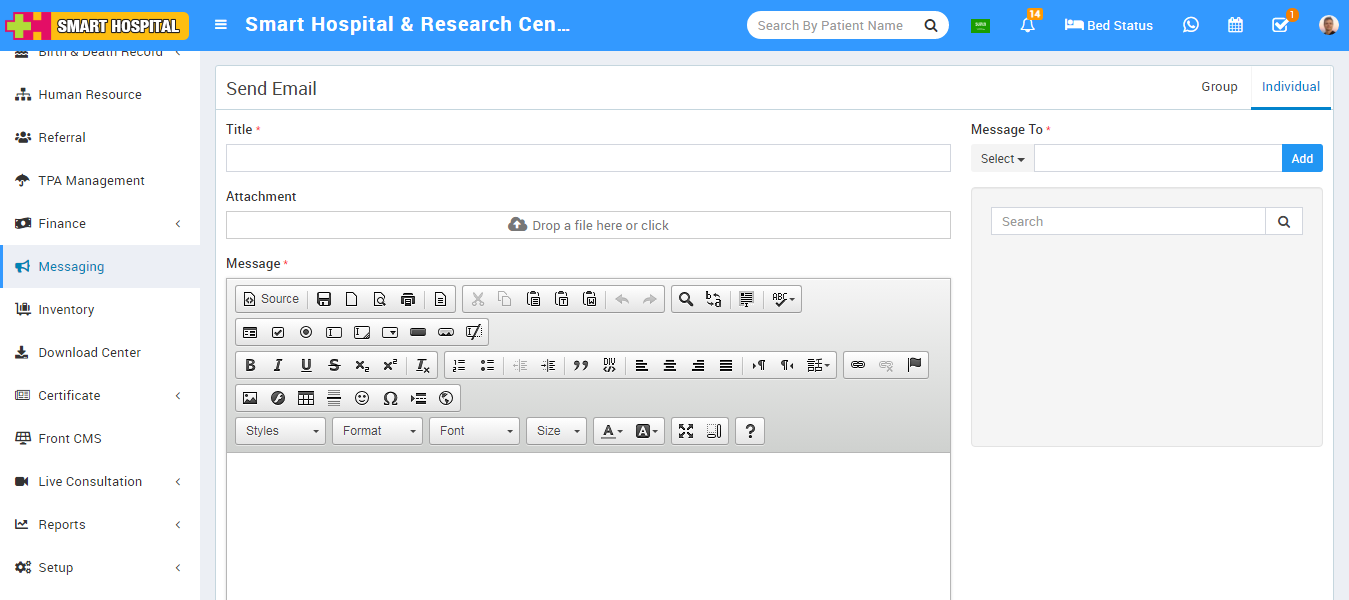Switch to the Group tab

tap(1219, 87)
